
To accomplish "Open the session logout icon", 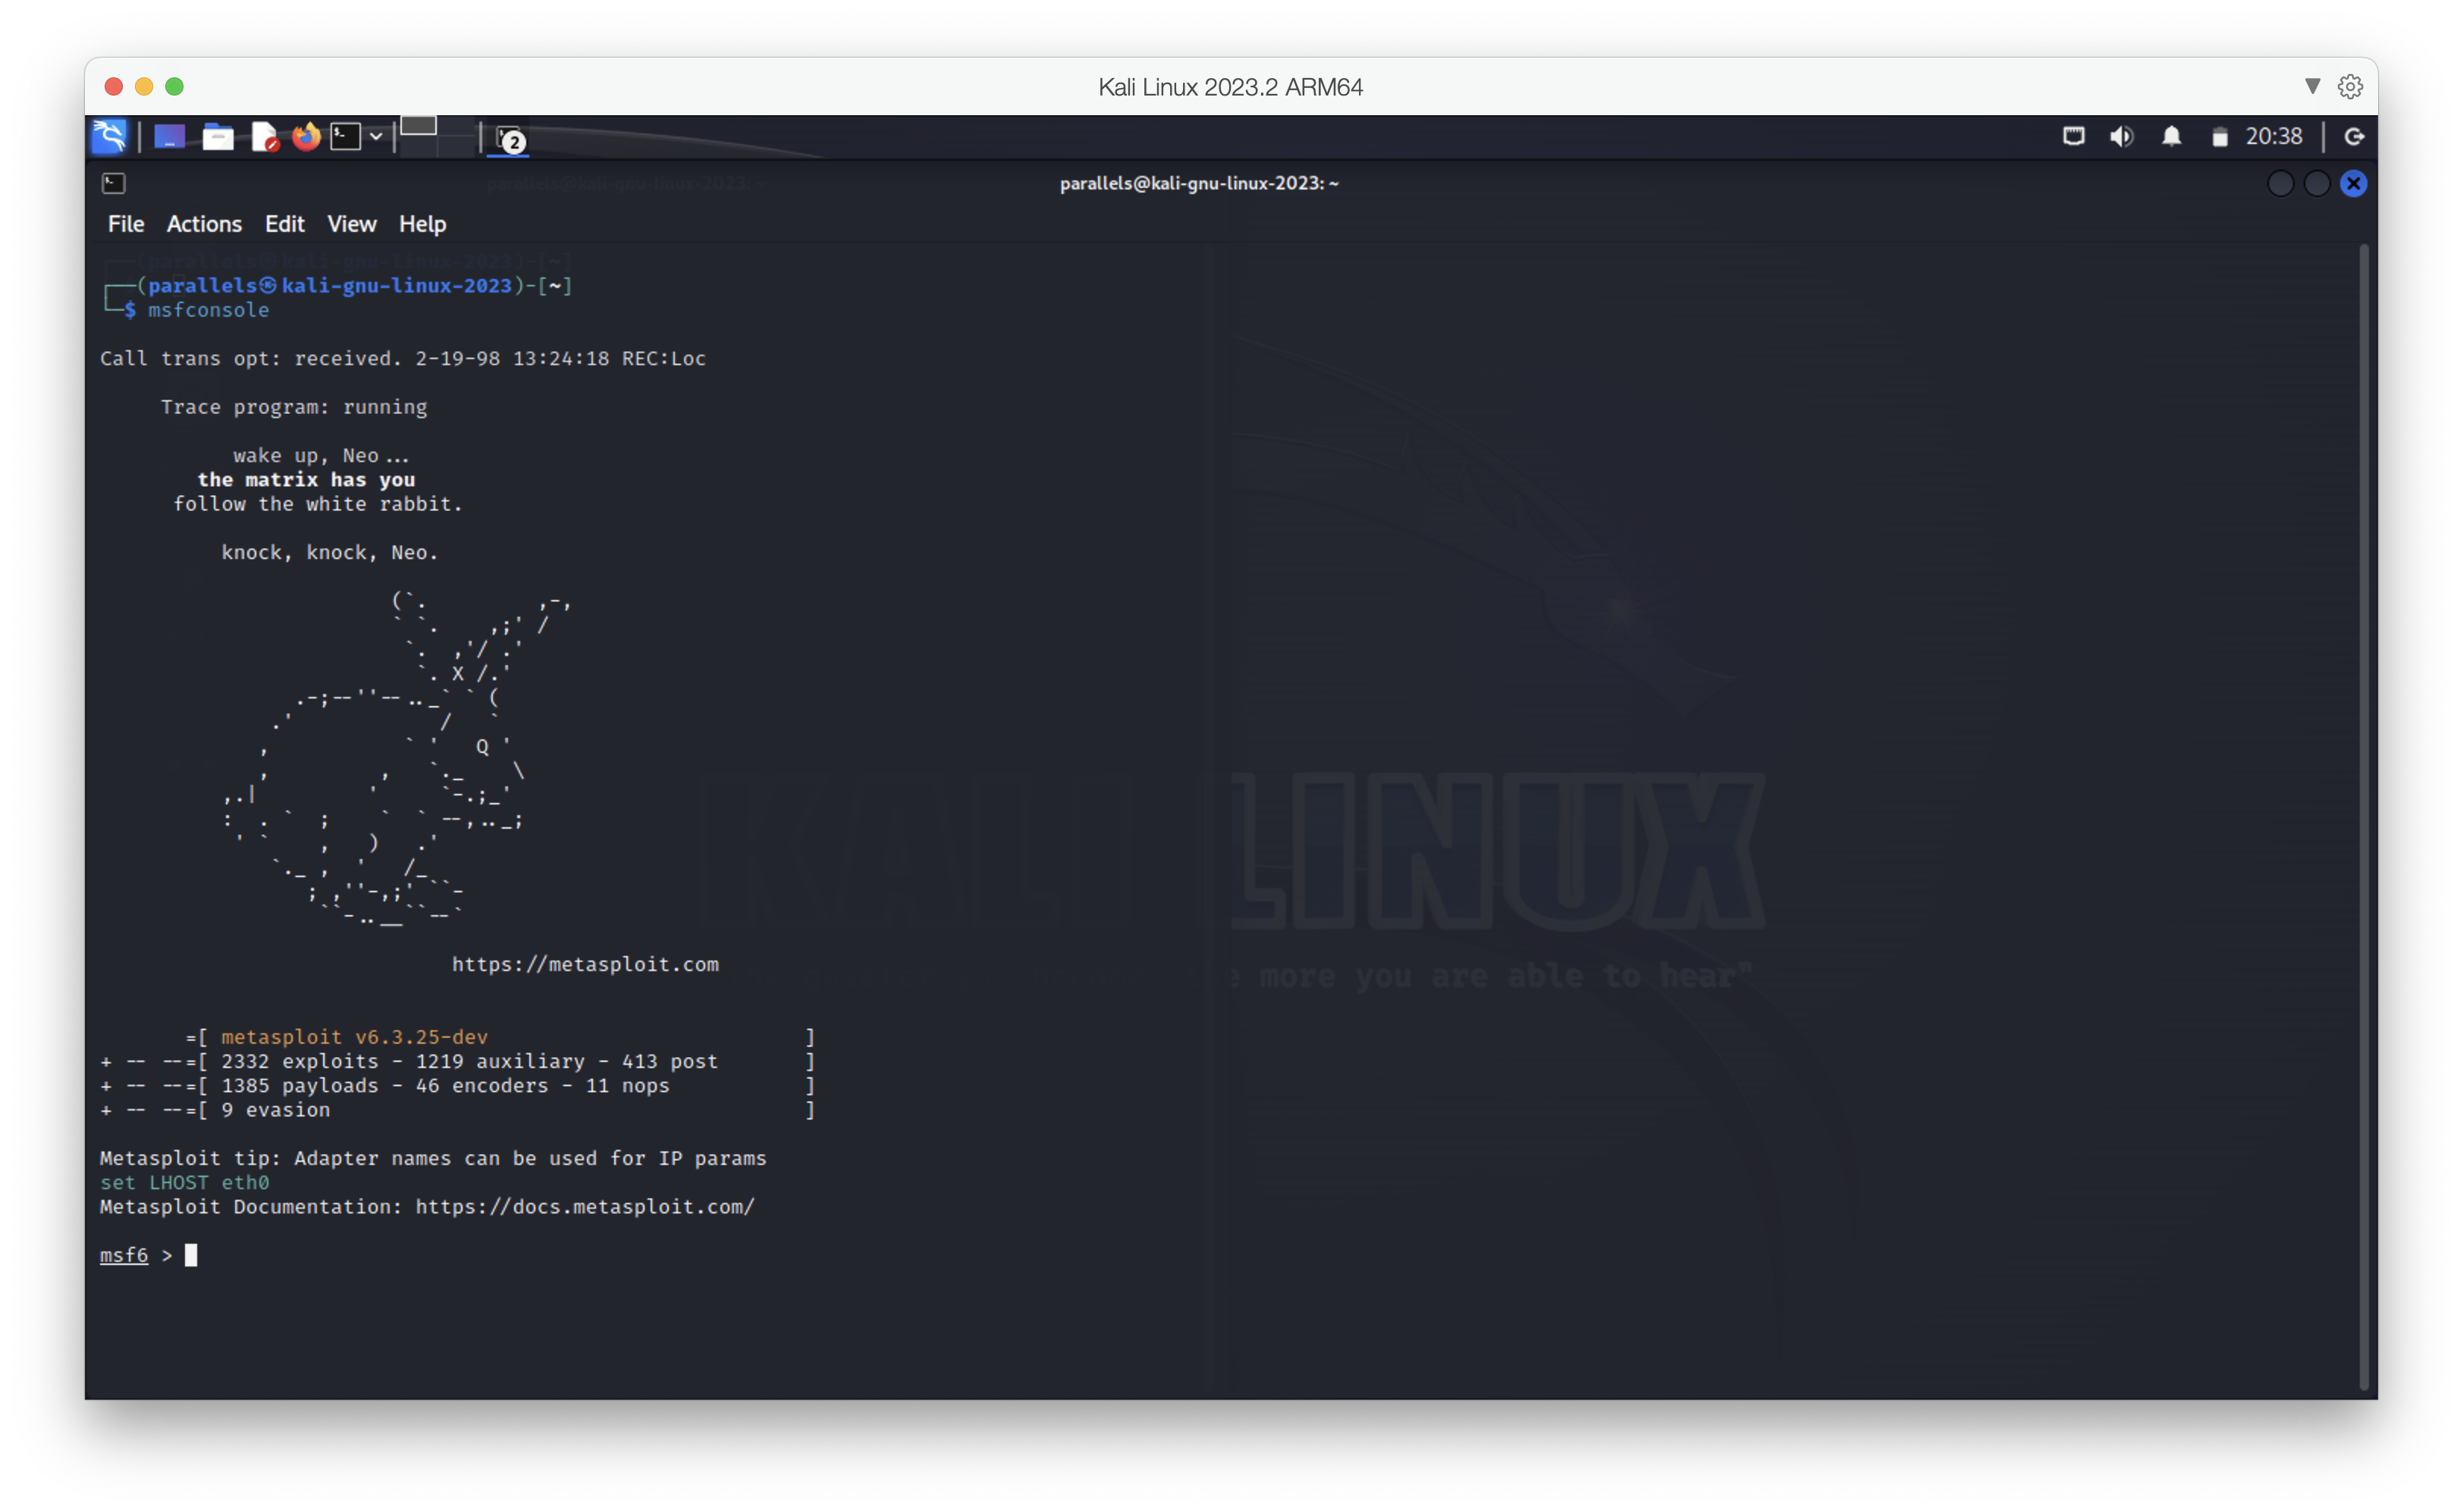I will point(2354,137).
